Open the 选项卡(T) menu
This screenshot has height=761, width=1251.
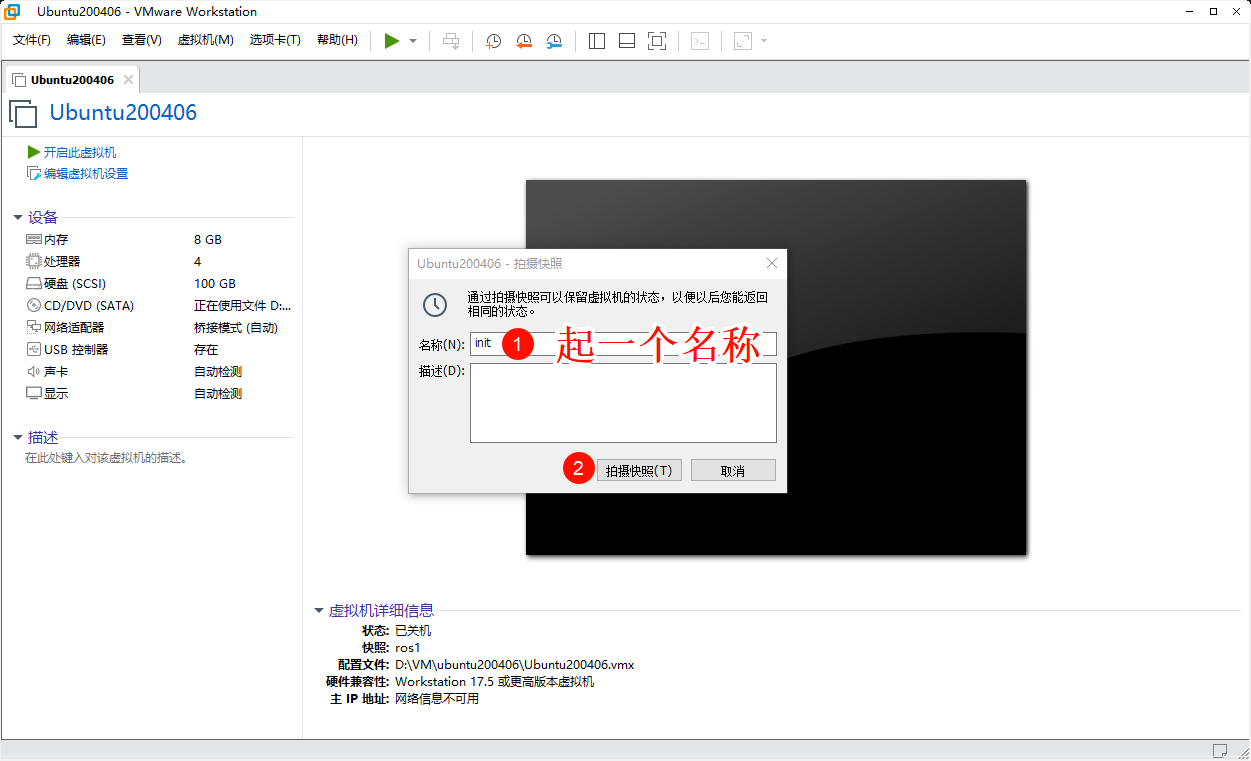275,40
